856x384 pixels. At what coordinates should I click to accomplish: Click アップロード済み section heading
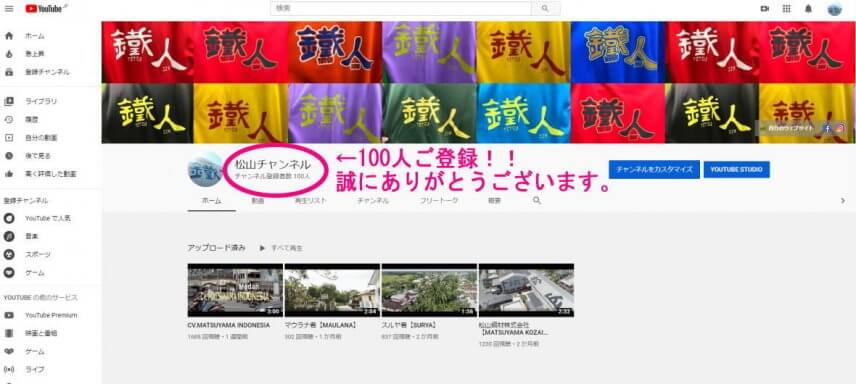point(217,247)
